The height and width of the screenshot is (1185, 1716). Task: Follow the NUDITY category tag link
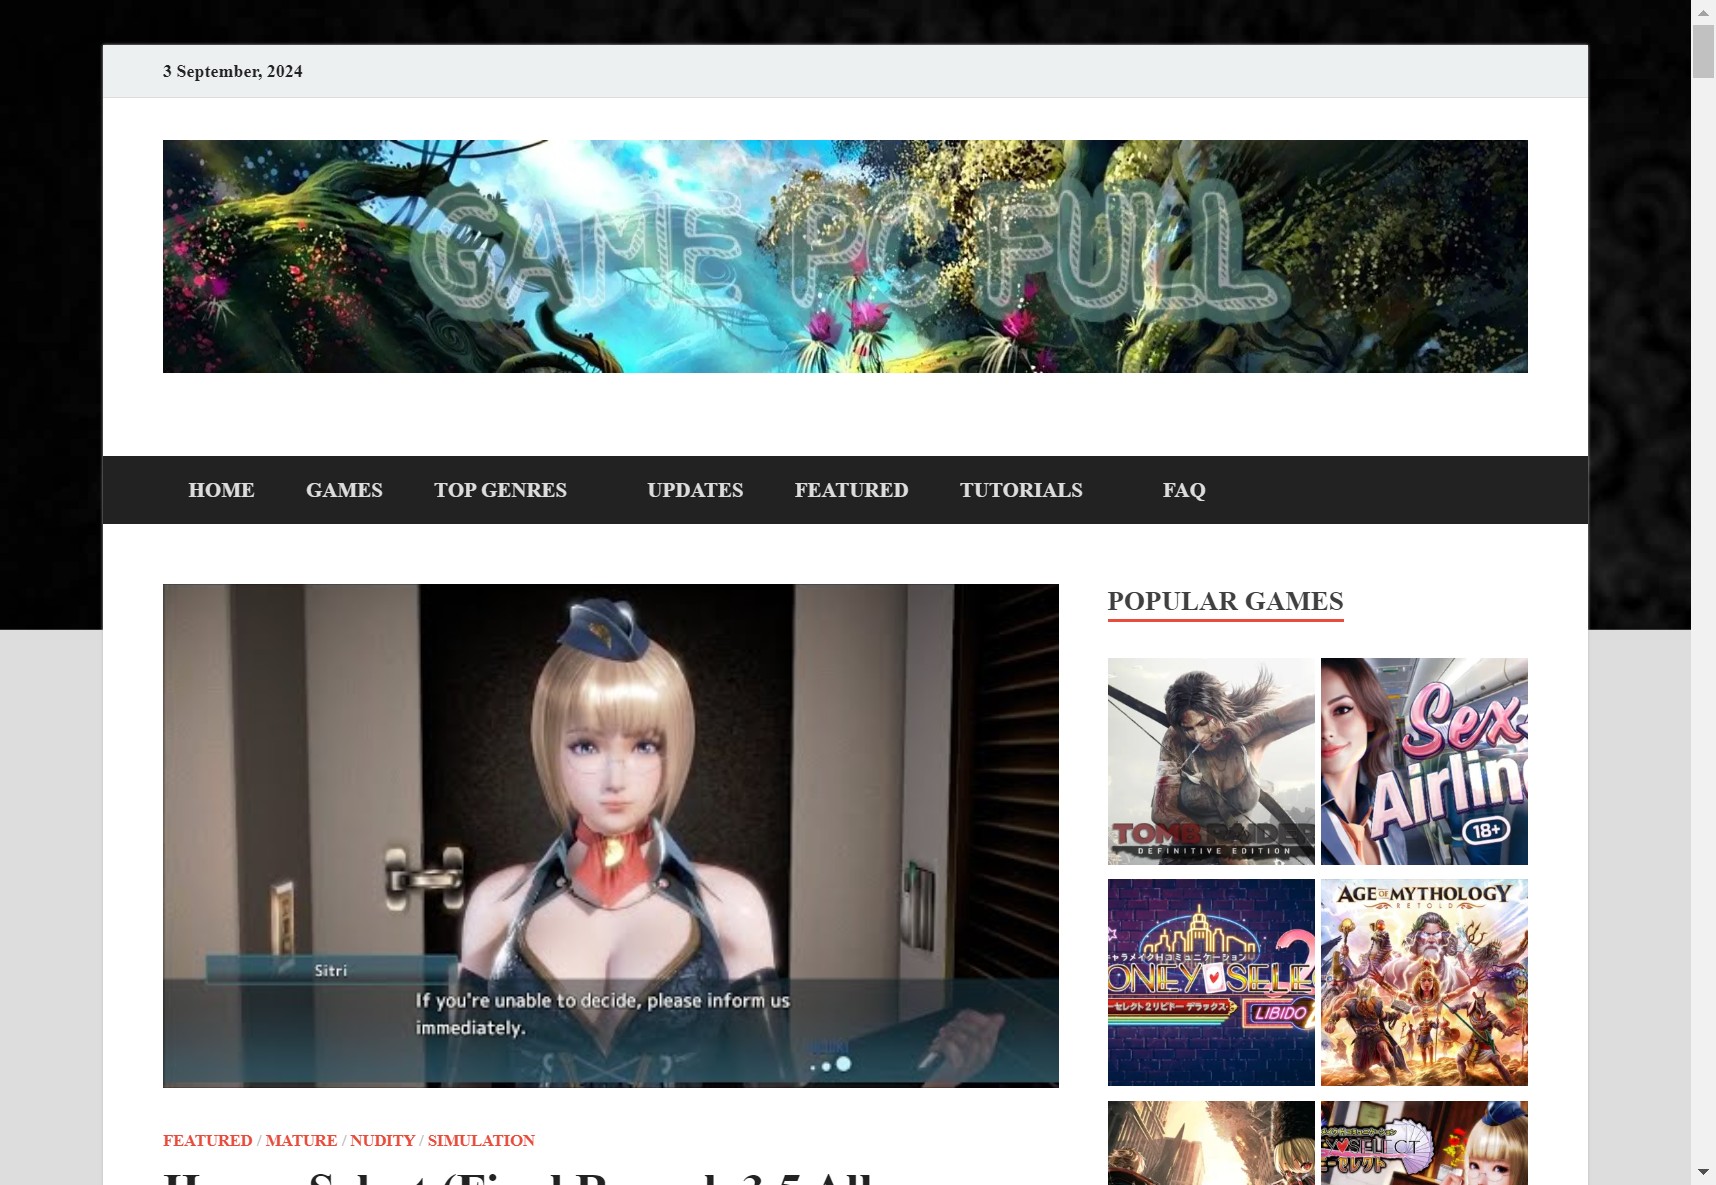pyautogui.click(x=382, y=1140)
